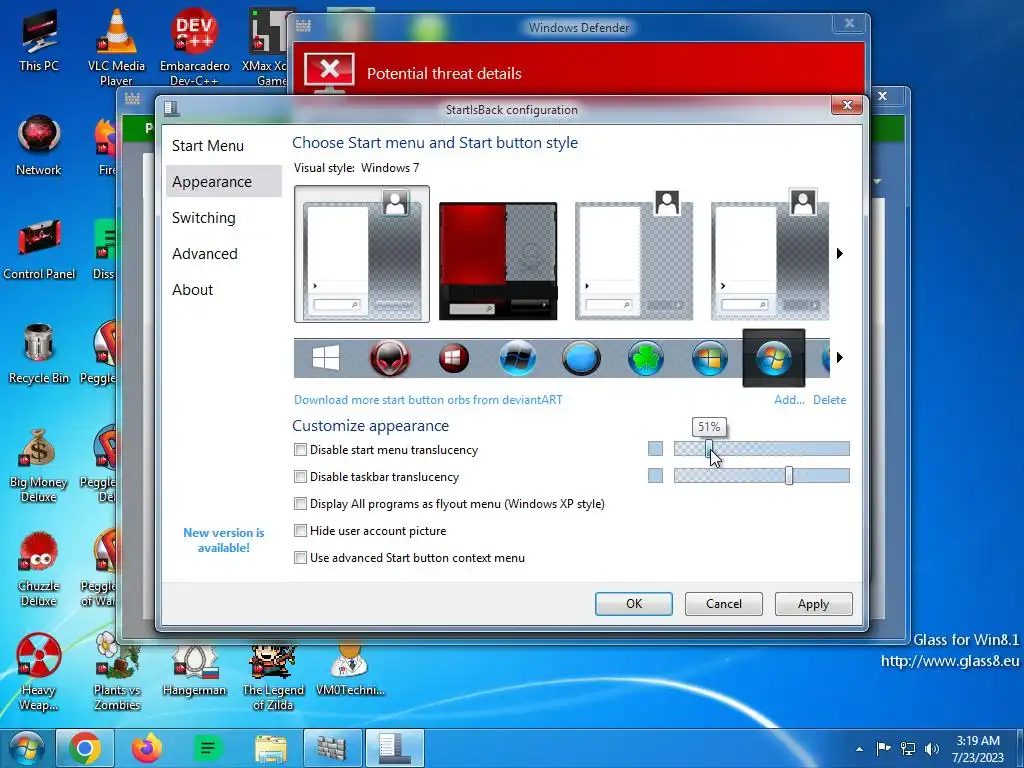The height and width of the screenshot is (768, 1024).
Task: Check Disable taskbar translucency
Action: click(x=300, y=477)
